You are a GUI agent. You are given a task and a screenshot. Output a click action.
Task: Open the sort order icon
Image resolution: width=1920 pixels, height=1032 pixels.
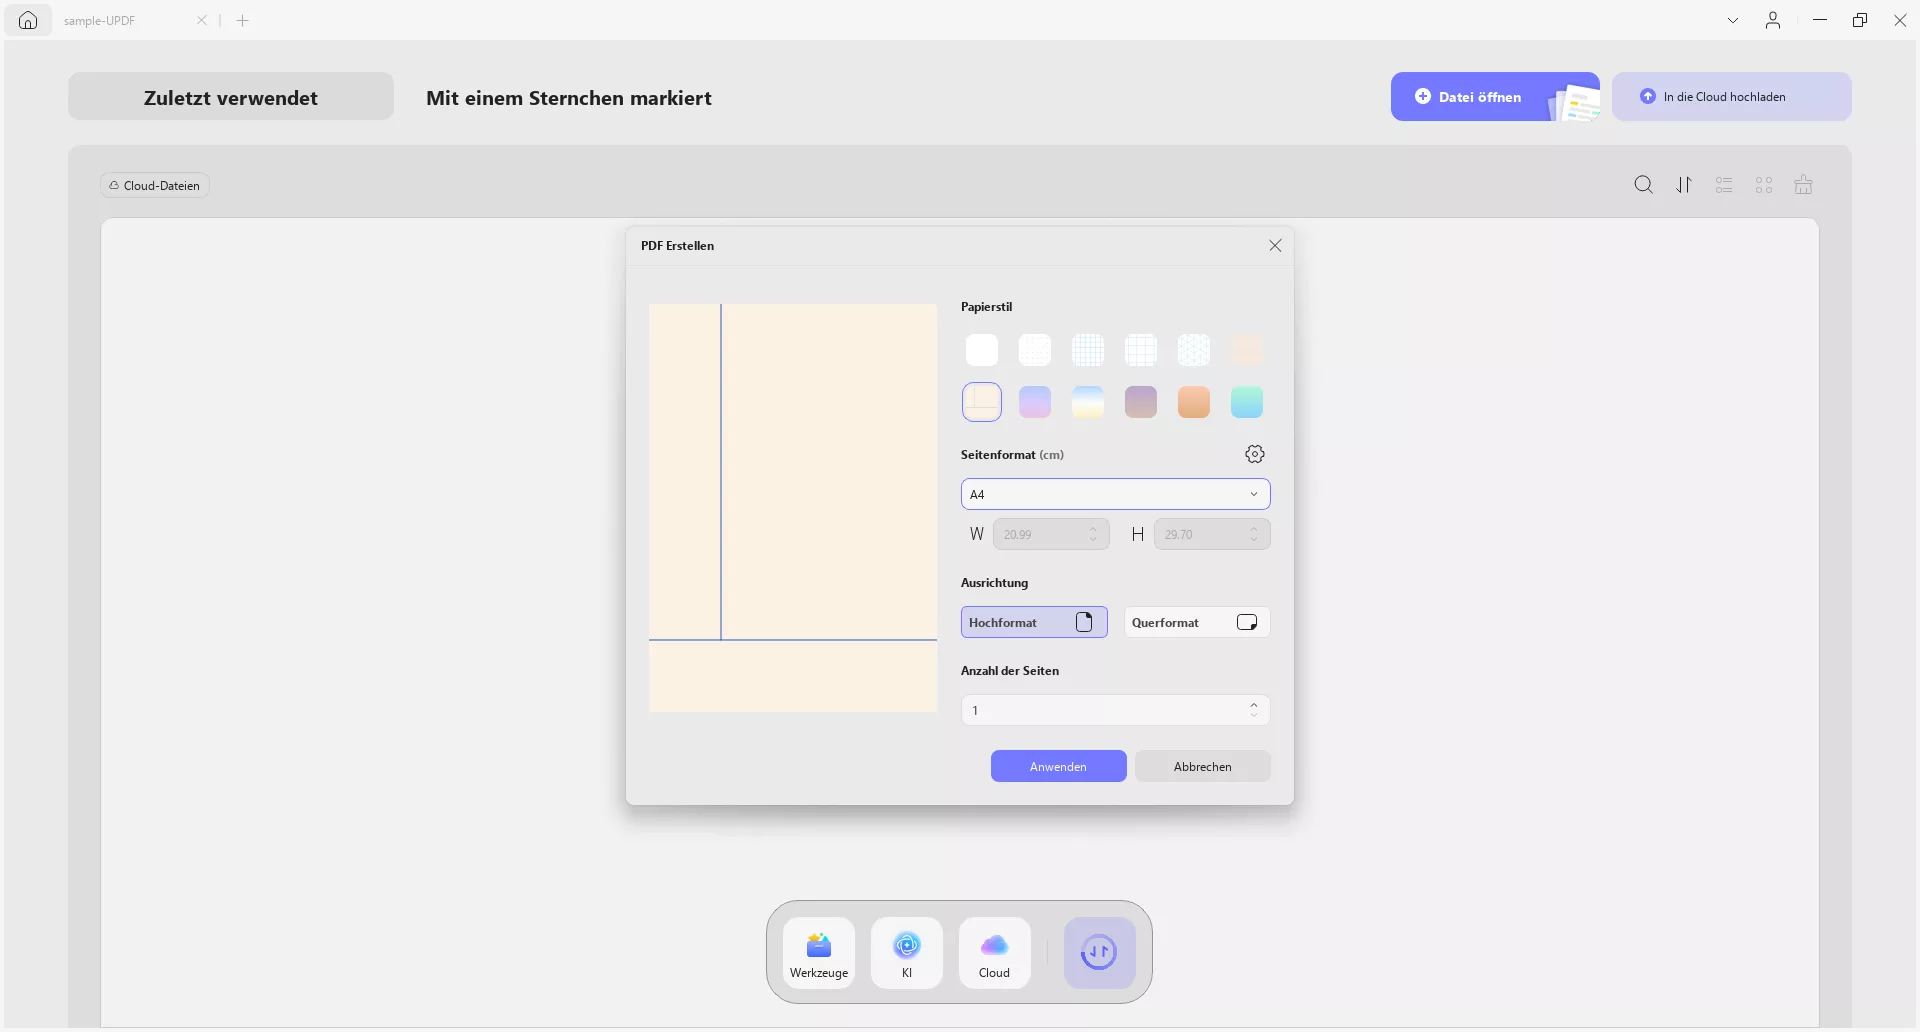pyautogui.click(x=1684, y=185)
